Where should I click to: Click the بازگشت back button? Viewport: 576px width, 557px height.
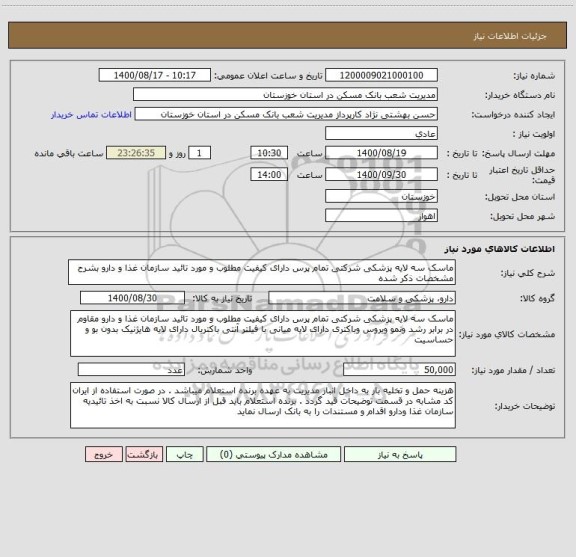144,454
